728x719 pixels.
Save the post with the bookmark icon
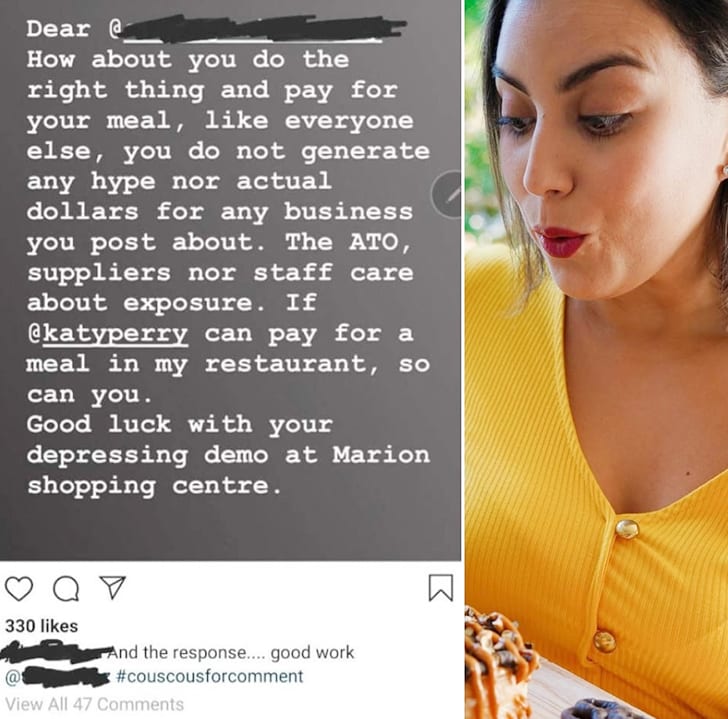tap(440, 588)
